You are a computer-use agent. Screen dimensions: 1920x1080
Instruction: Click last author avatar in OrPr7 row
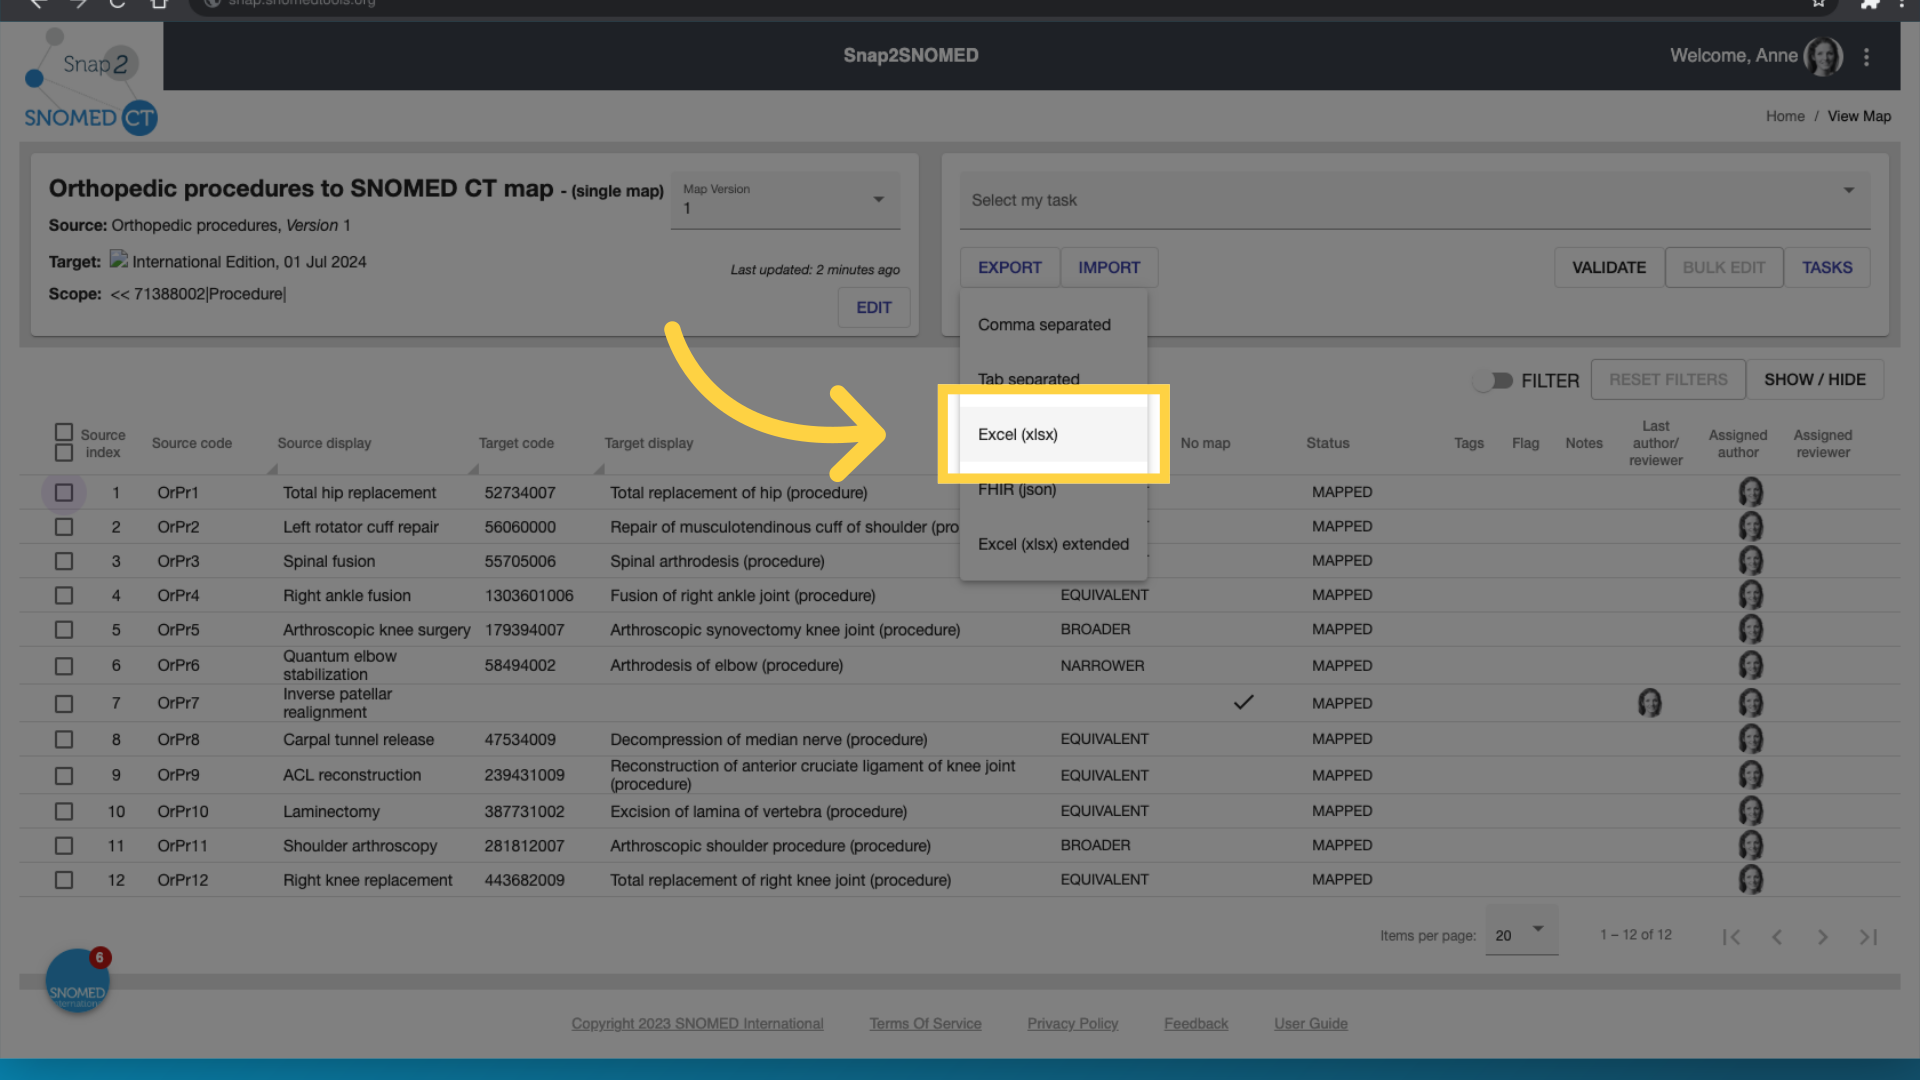click(x=1649, y=703)
